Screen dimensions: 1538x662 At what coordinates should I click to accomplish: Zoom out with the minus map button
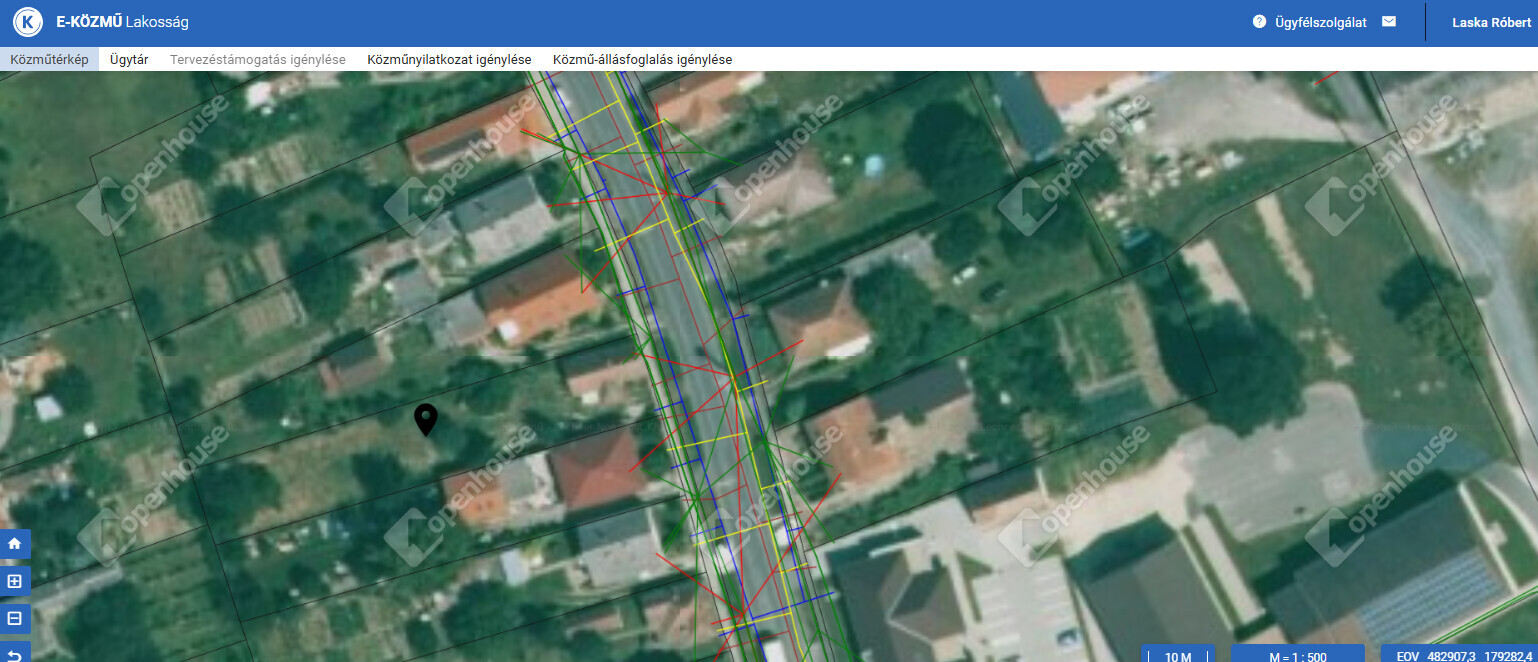click(x=15, y=618)
